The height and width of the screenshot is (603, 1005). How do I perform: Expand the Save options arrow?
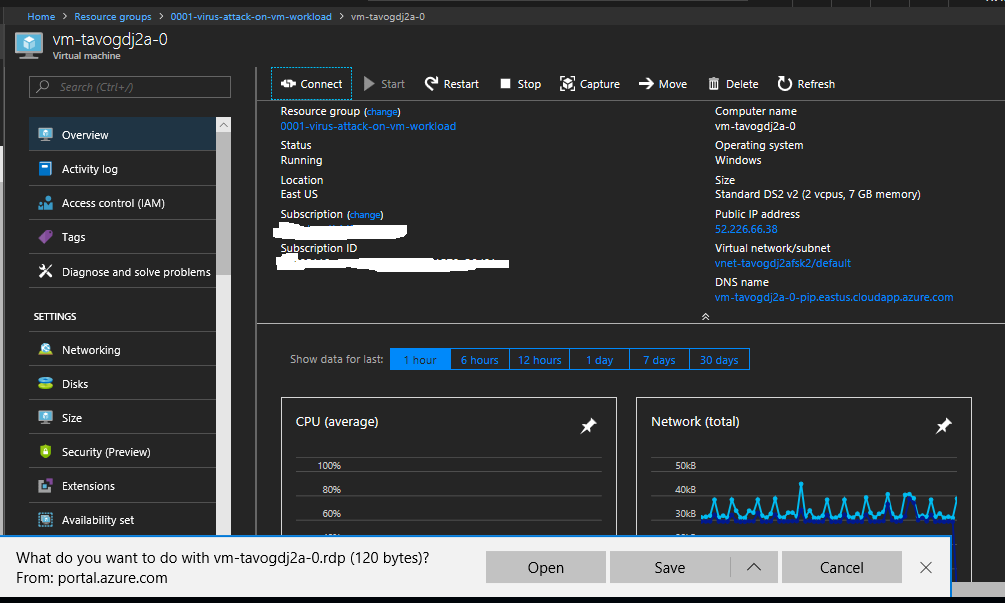coord(754,567)
